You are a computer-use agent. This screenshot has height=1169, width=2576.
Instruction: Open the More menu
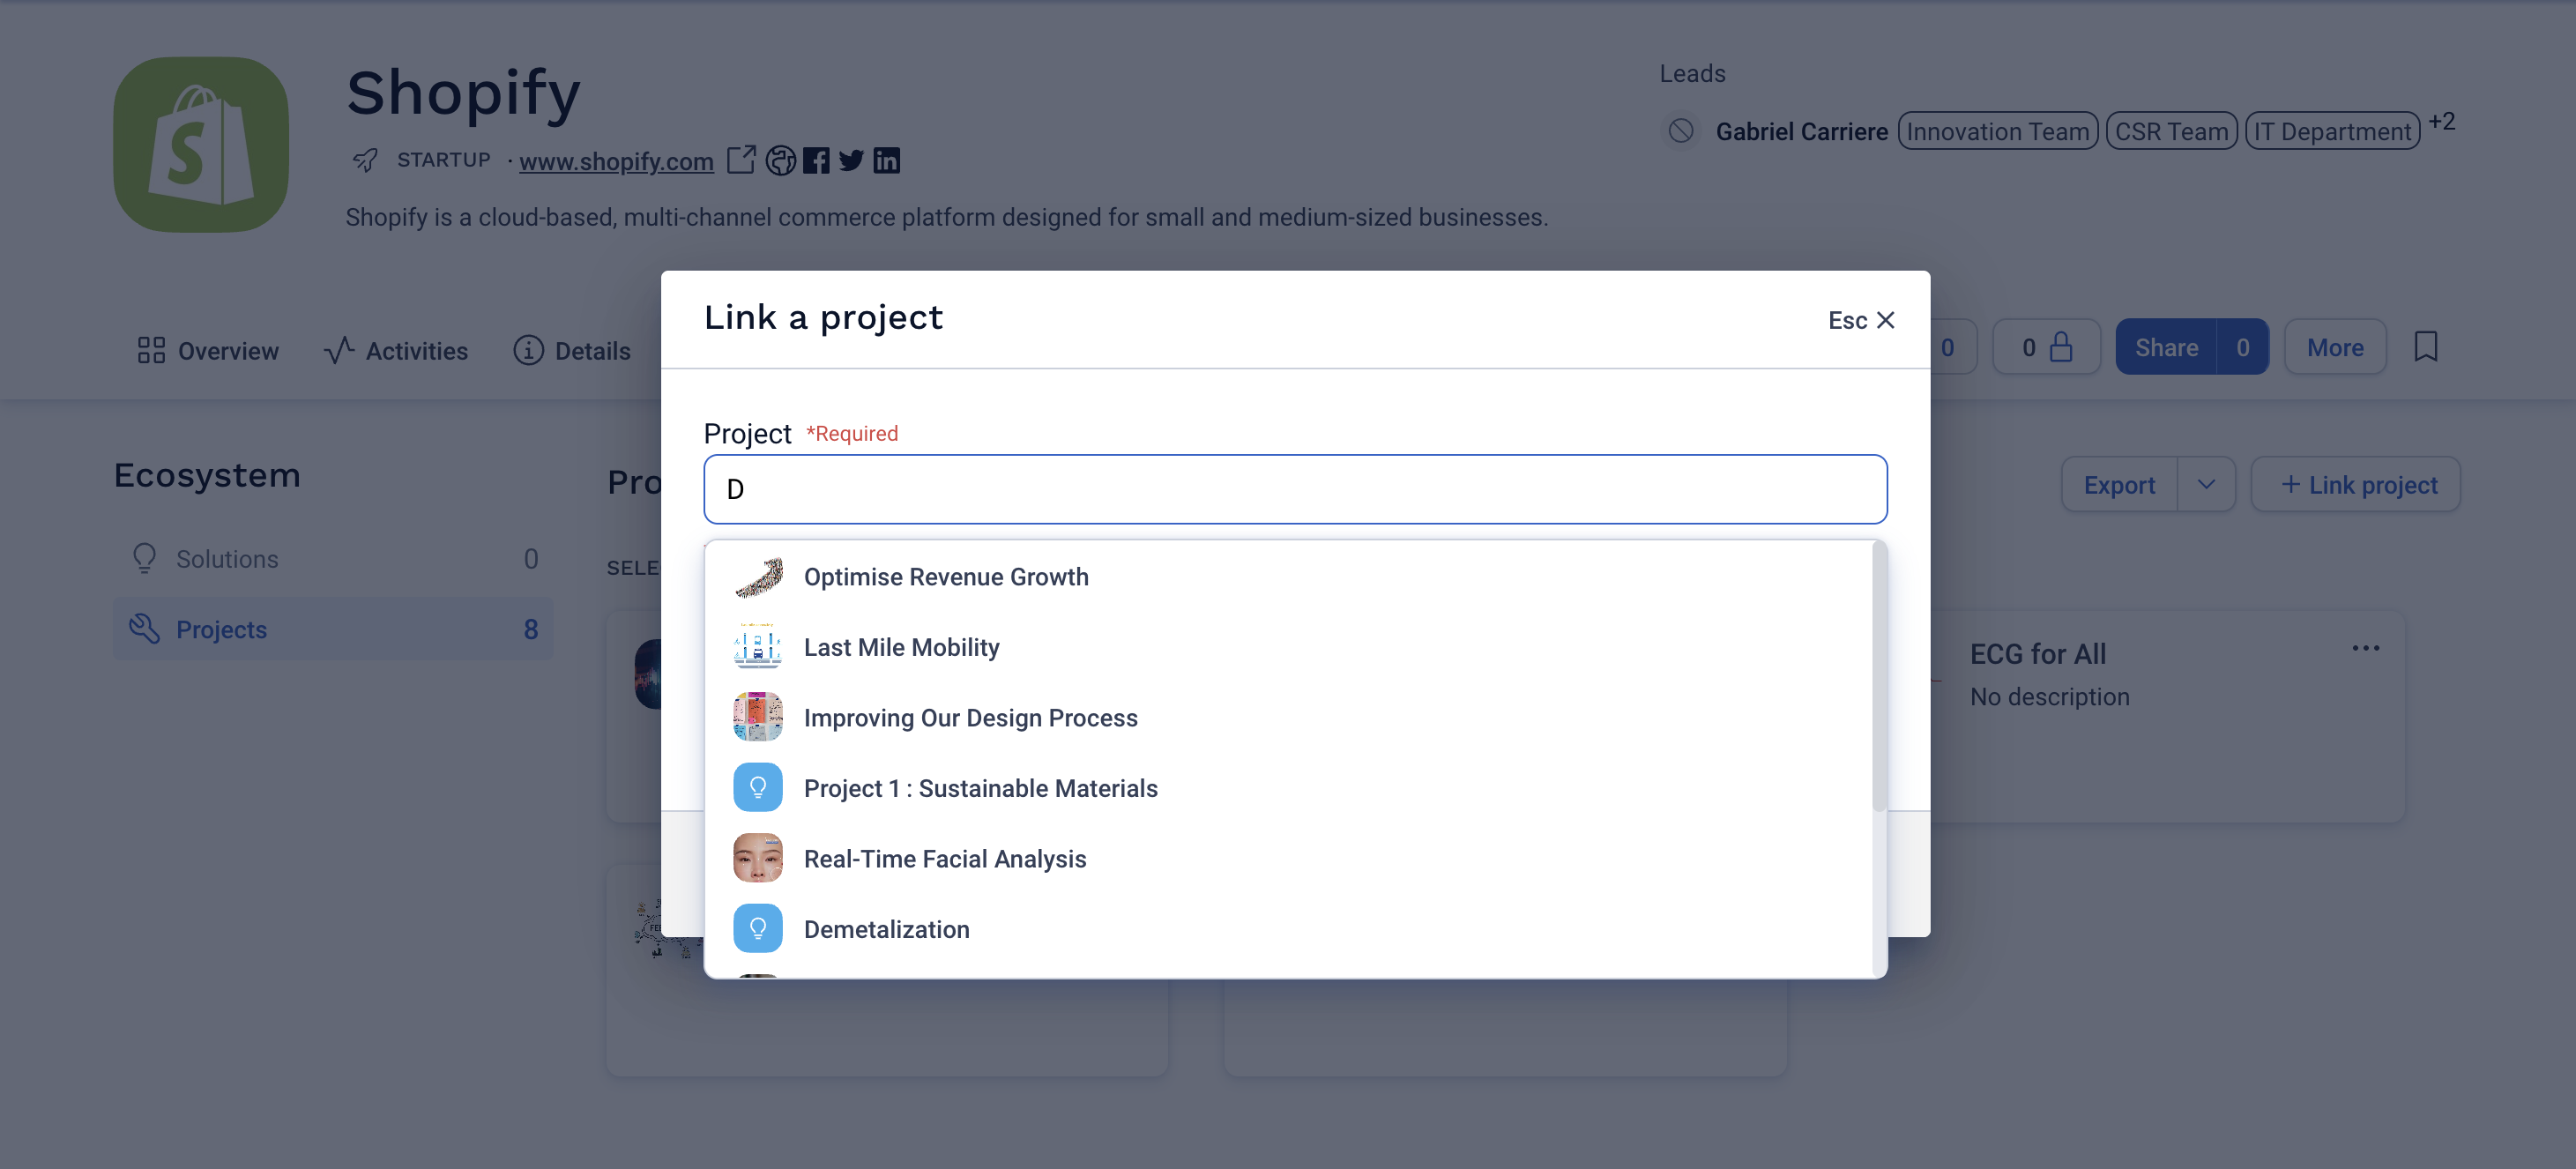2335,347
